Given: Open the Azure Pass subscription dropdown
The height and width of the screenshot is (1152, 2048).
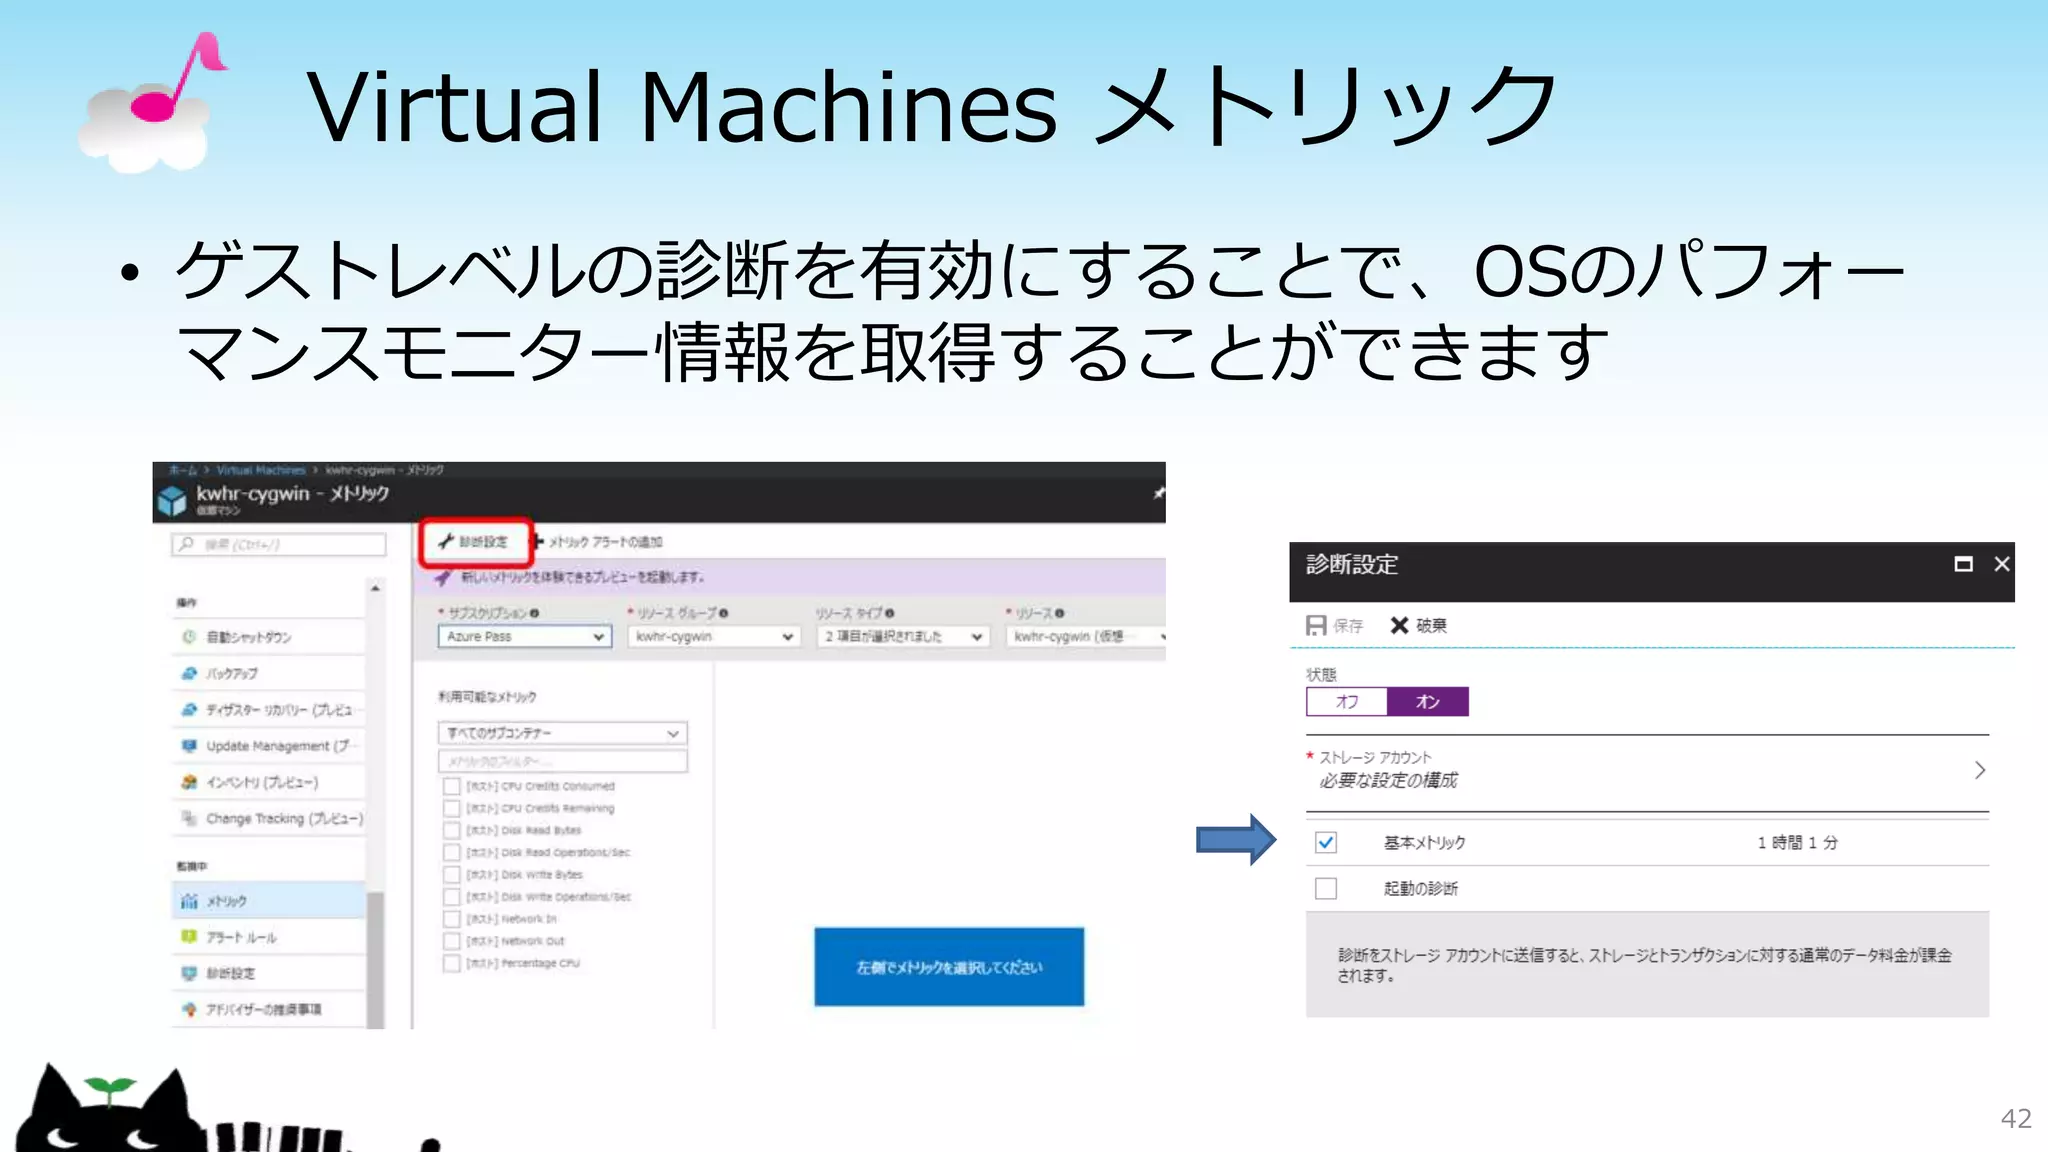Looking at the screenshot, I should pos(525,637).
